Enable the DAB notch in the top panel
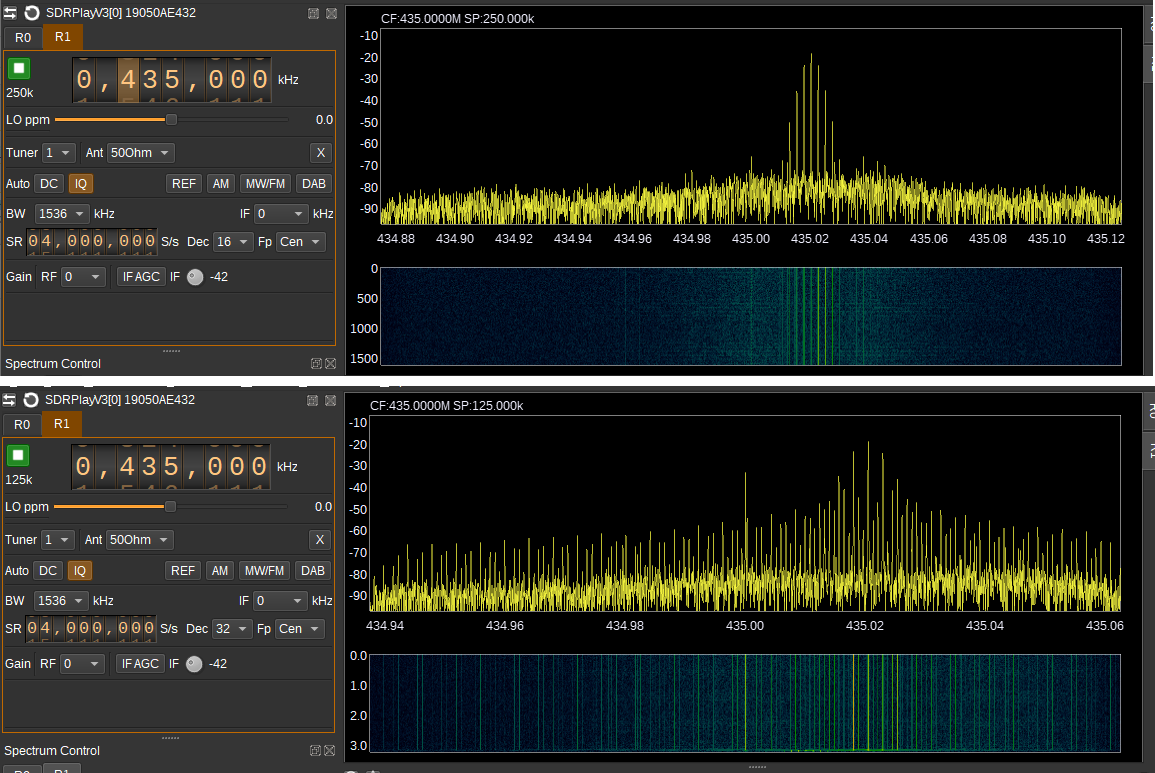Viewport: 1155px width, 773px height. point(314,183)
